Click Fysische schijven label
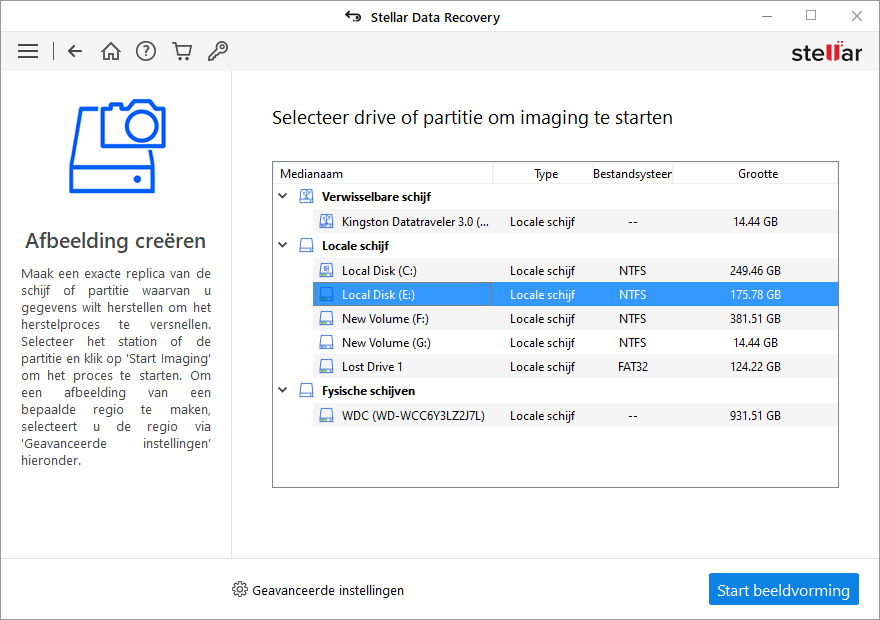The height and width of the screenshot is (620, 880). pyautogui.click(x=368, y=391)
